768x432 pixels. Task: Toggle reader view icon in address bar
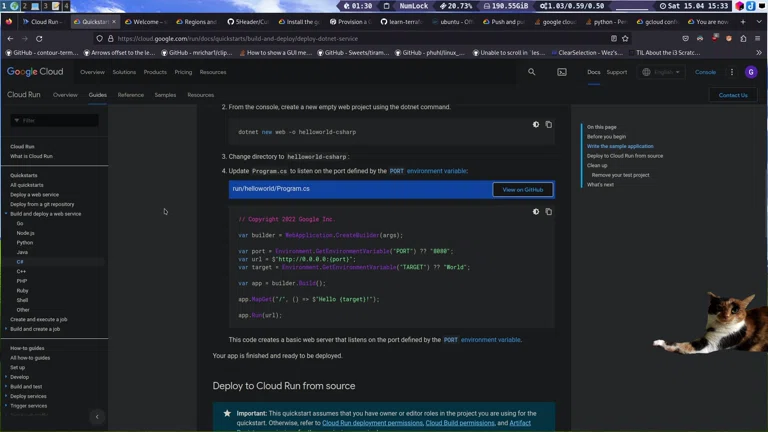coord(613,38)
